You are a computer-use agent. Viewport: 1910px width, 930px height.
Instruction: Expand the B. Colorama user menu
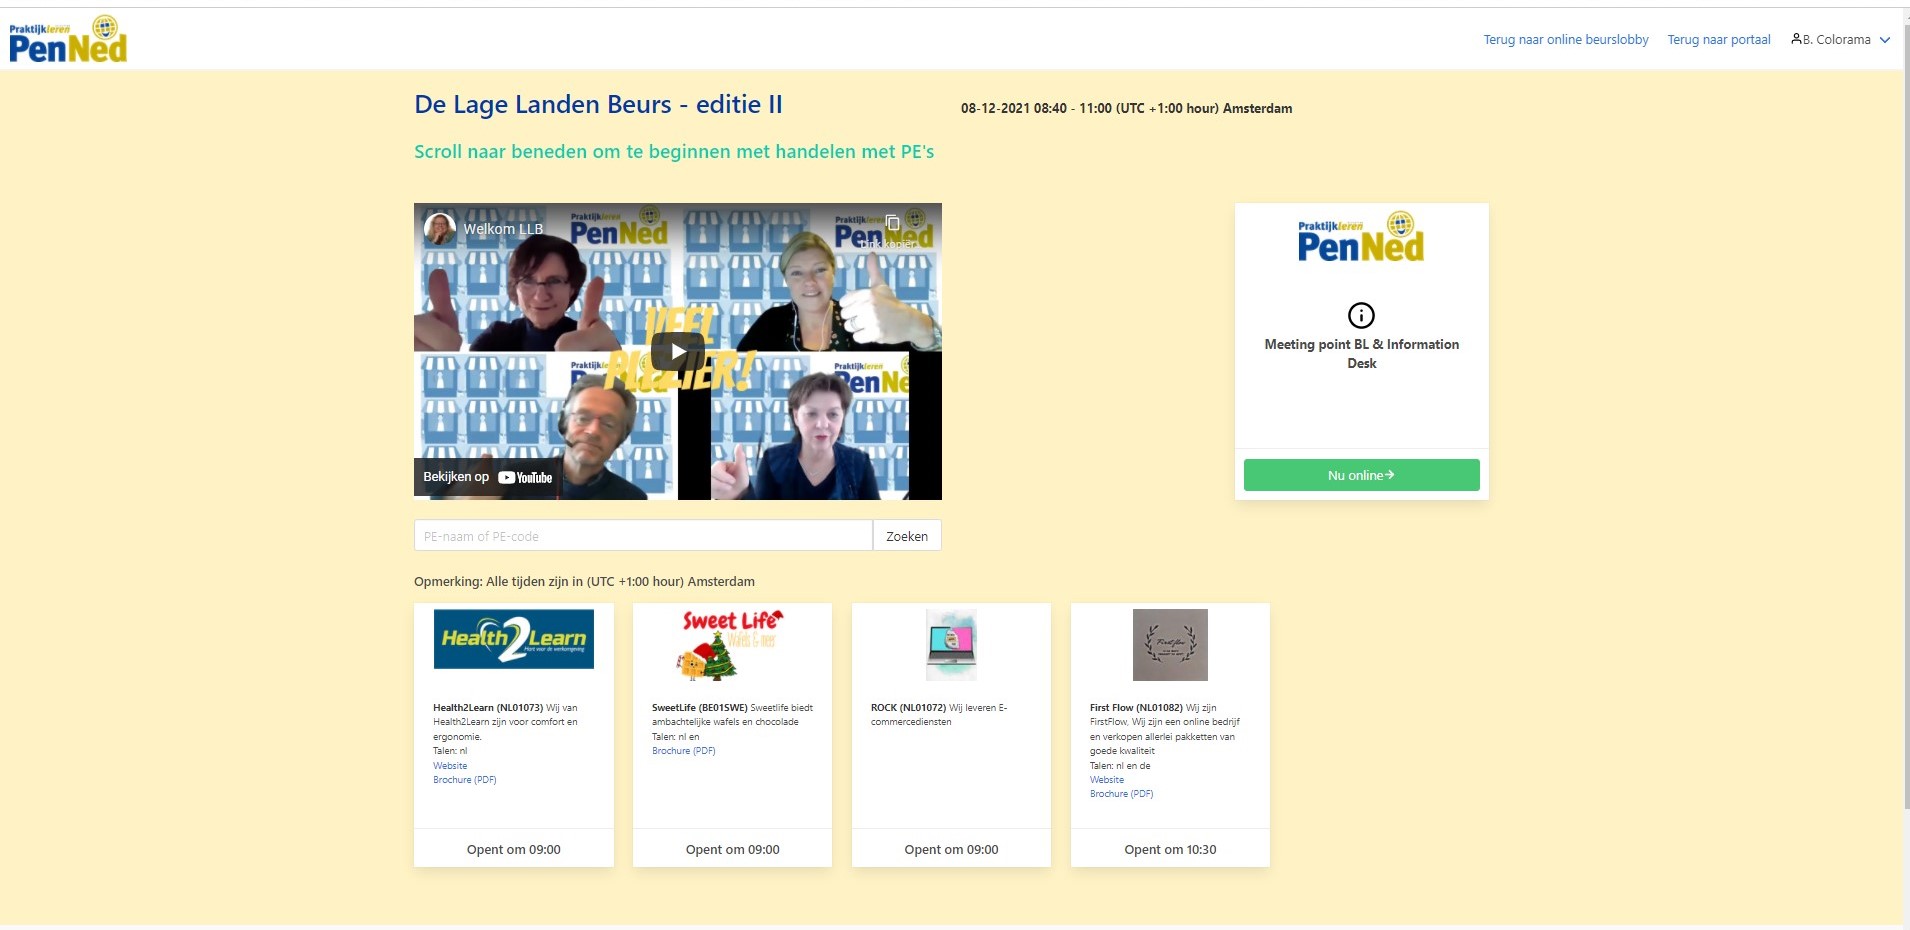pos(1840,40)
